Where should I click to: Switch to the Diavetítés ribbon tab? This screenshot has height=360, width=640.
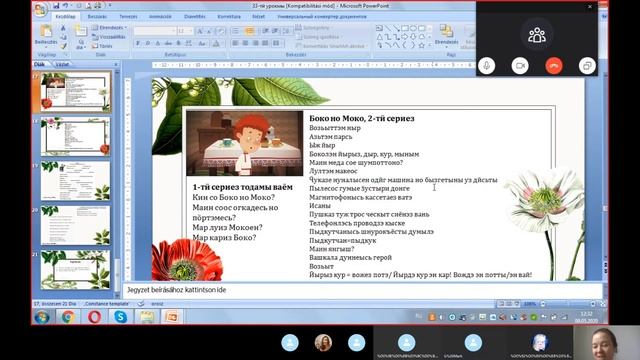coord(195,17)
